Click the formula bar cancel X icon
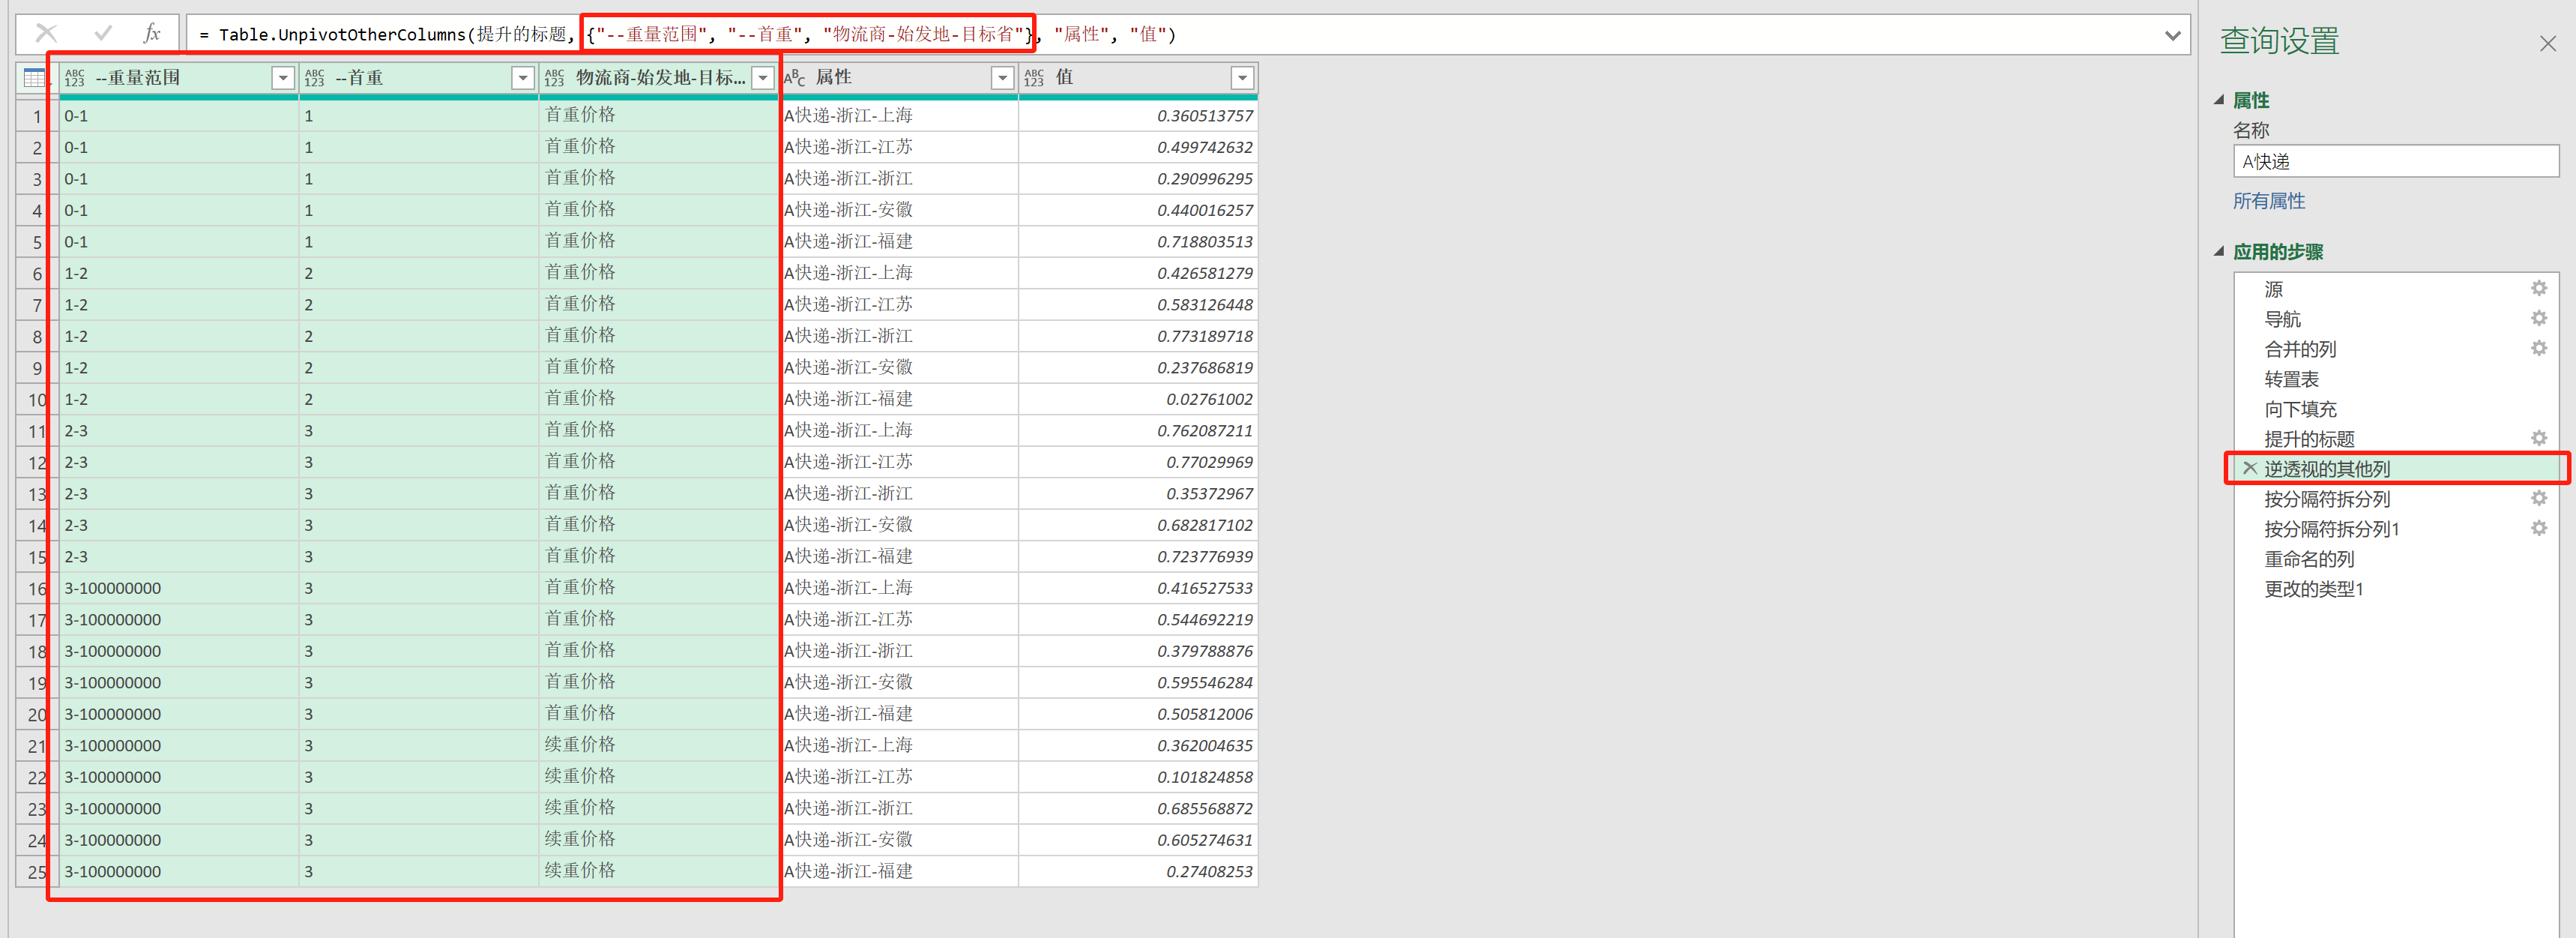Viewport: 2576px width, 938px height. click(x=46, y=33)
